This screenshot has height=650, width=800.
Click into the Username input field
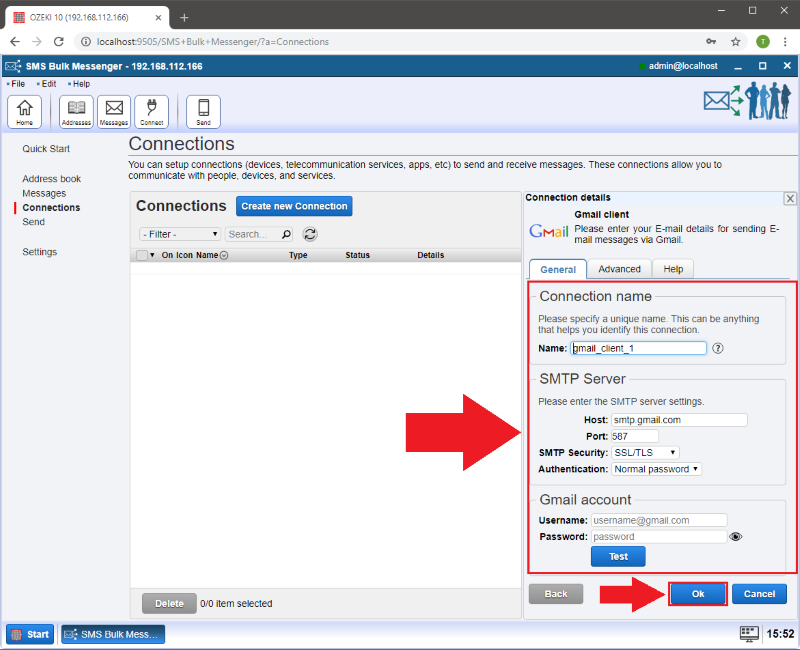[658, 520]
